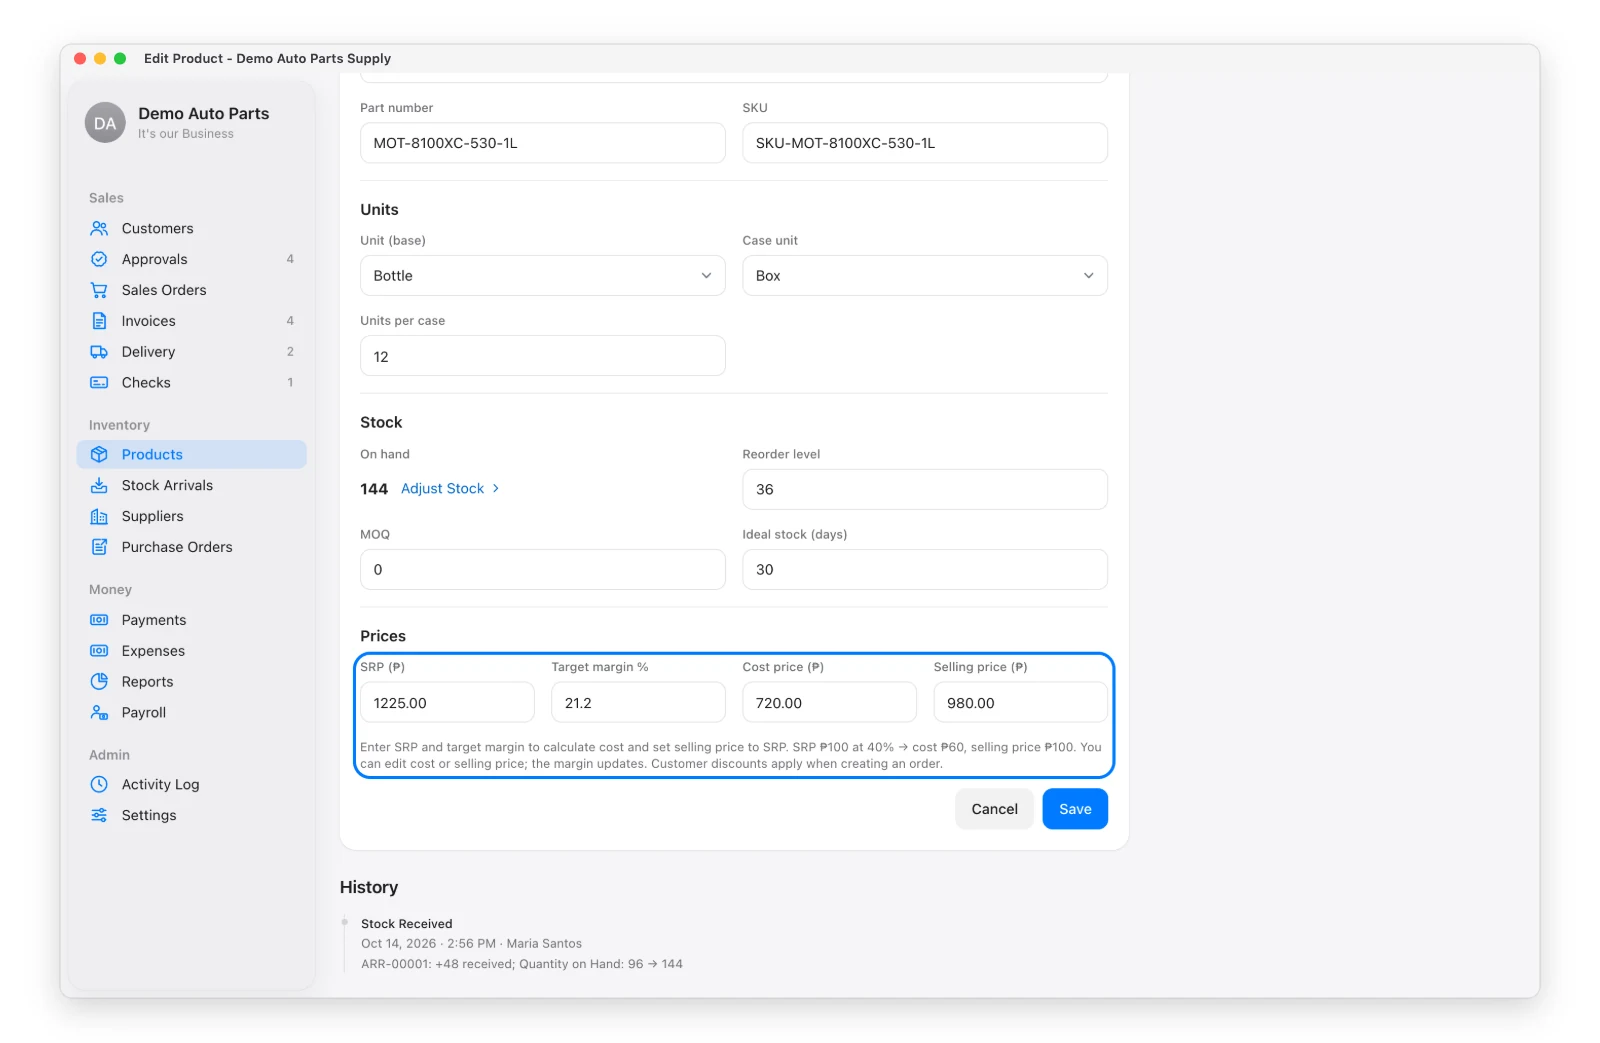1600x1043 pixels.
Task: Click the Units per case field
Action: tap(543, 356)
